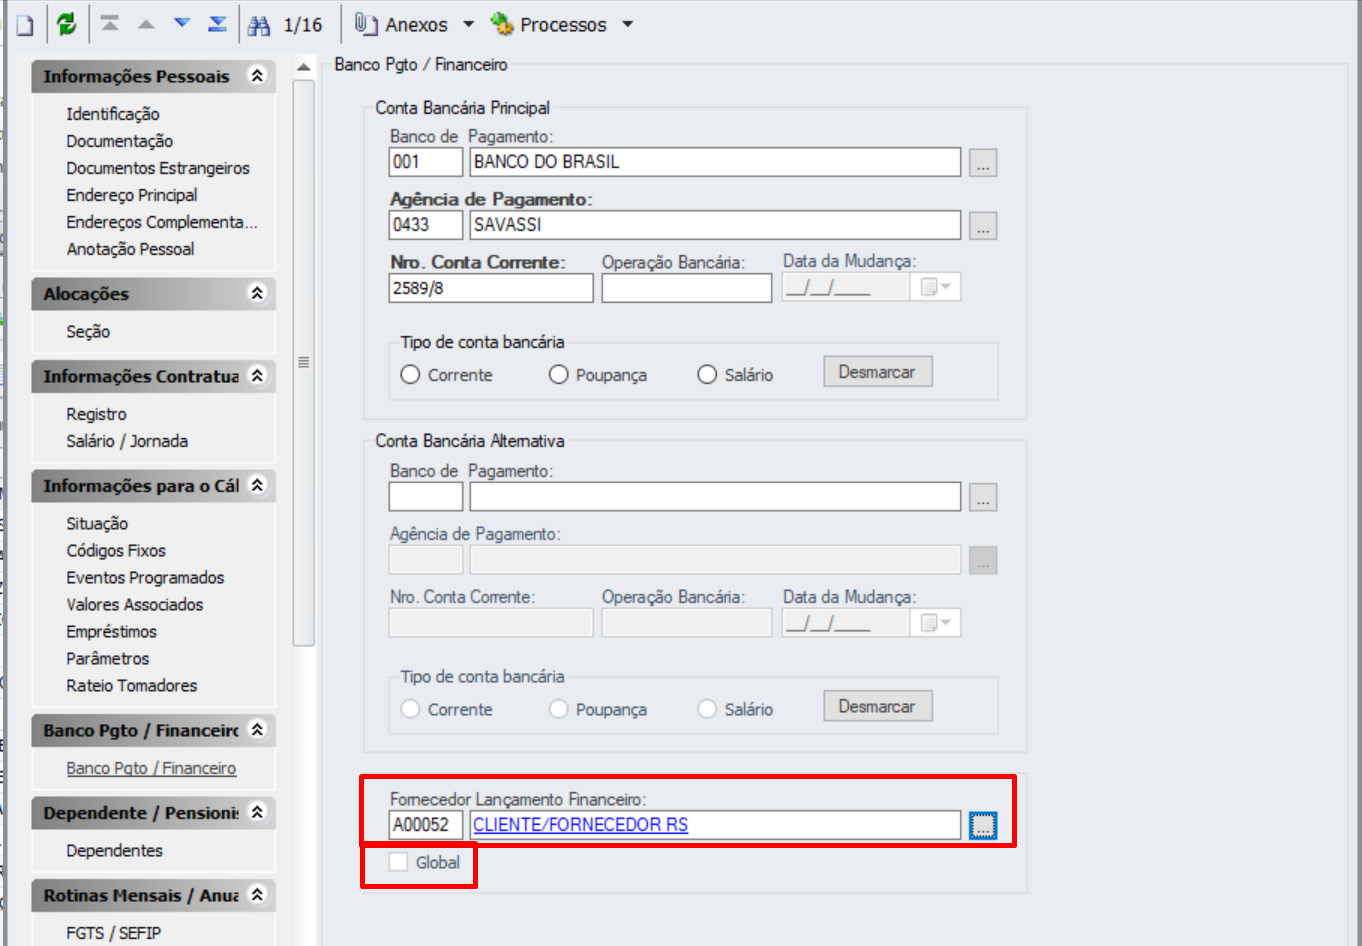Click BANCO DO BRASIL name field

(715, 162)
